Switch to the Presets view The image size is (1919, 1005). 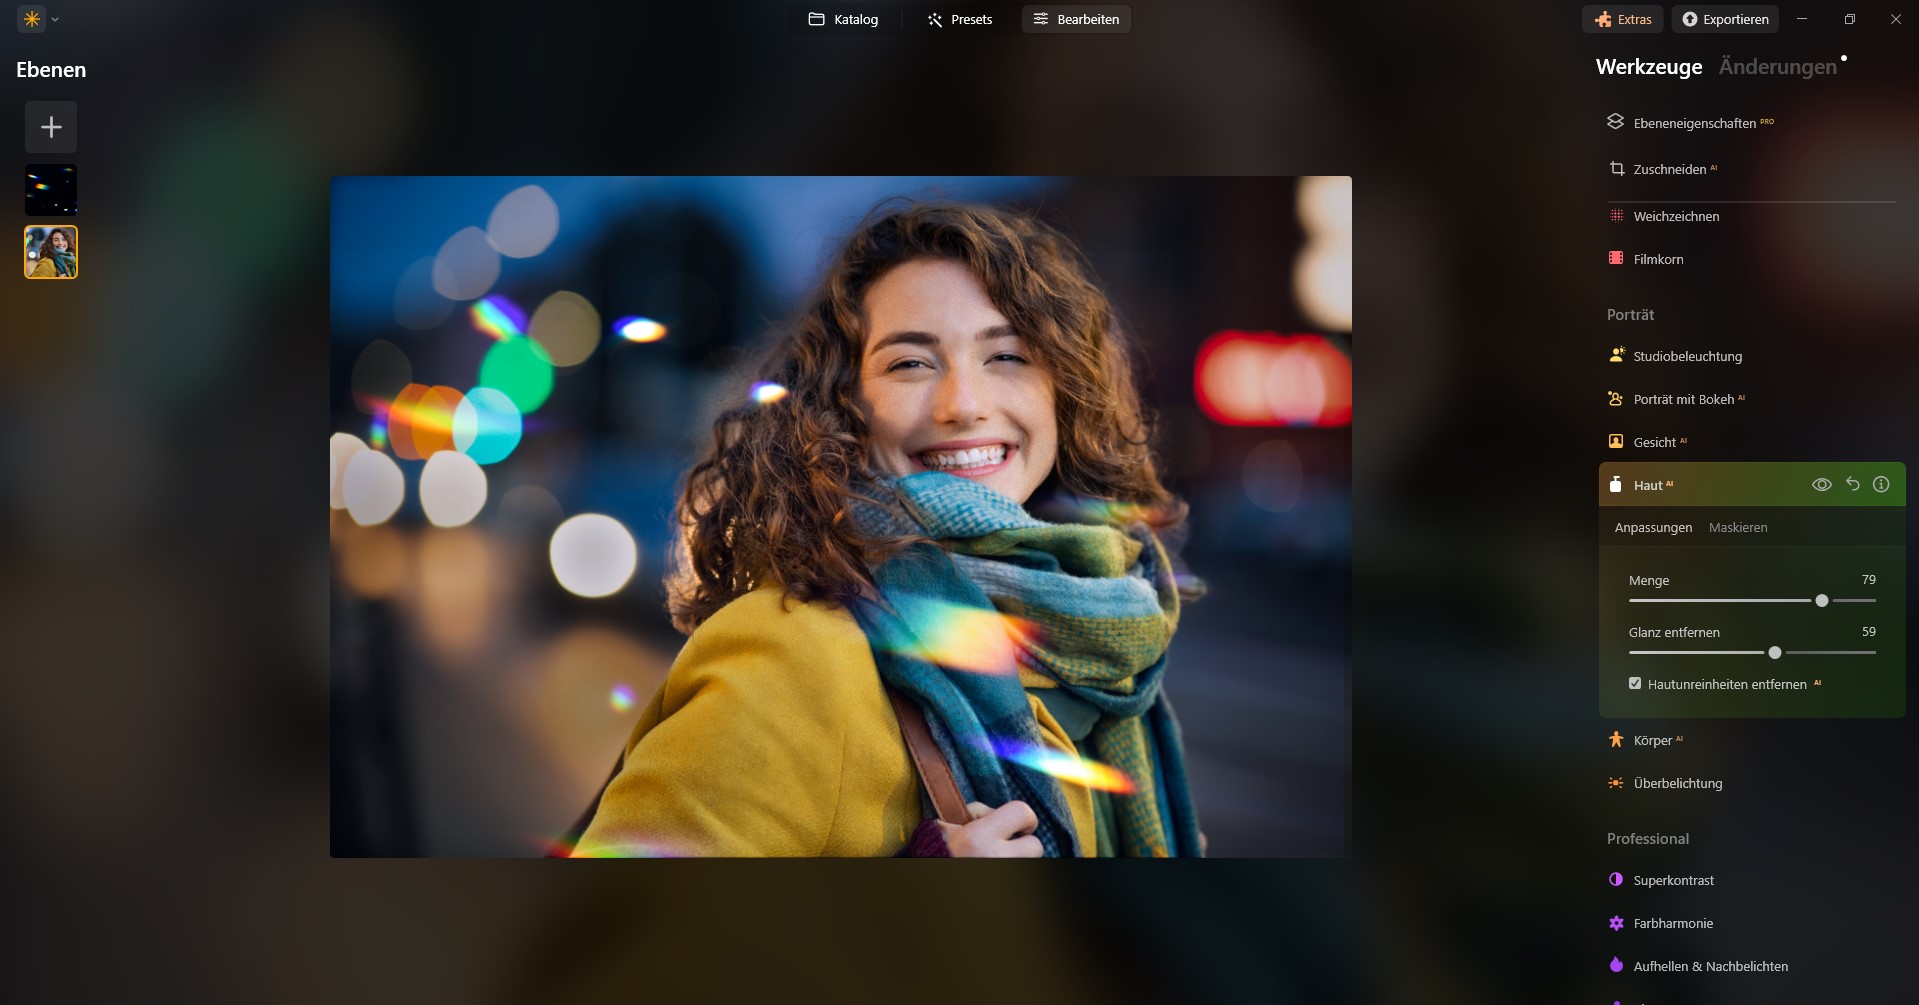coord(959,19)
